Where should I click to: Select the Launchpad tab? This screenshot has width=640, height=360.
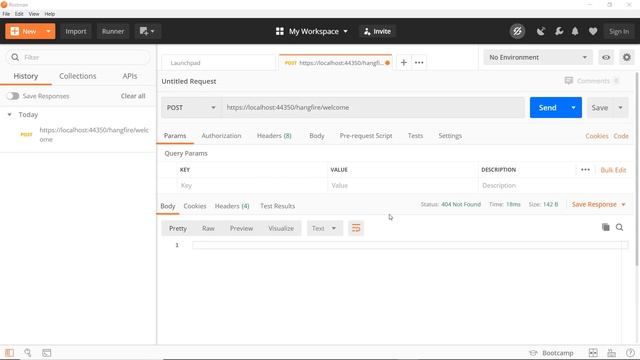(219, 63)
